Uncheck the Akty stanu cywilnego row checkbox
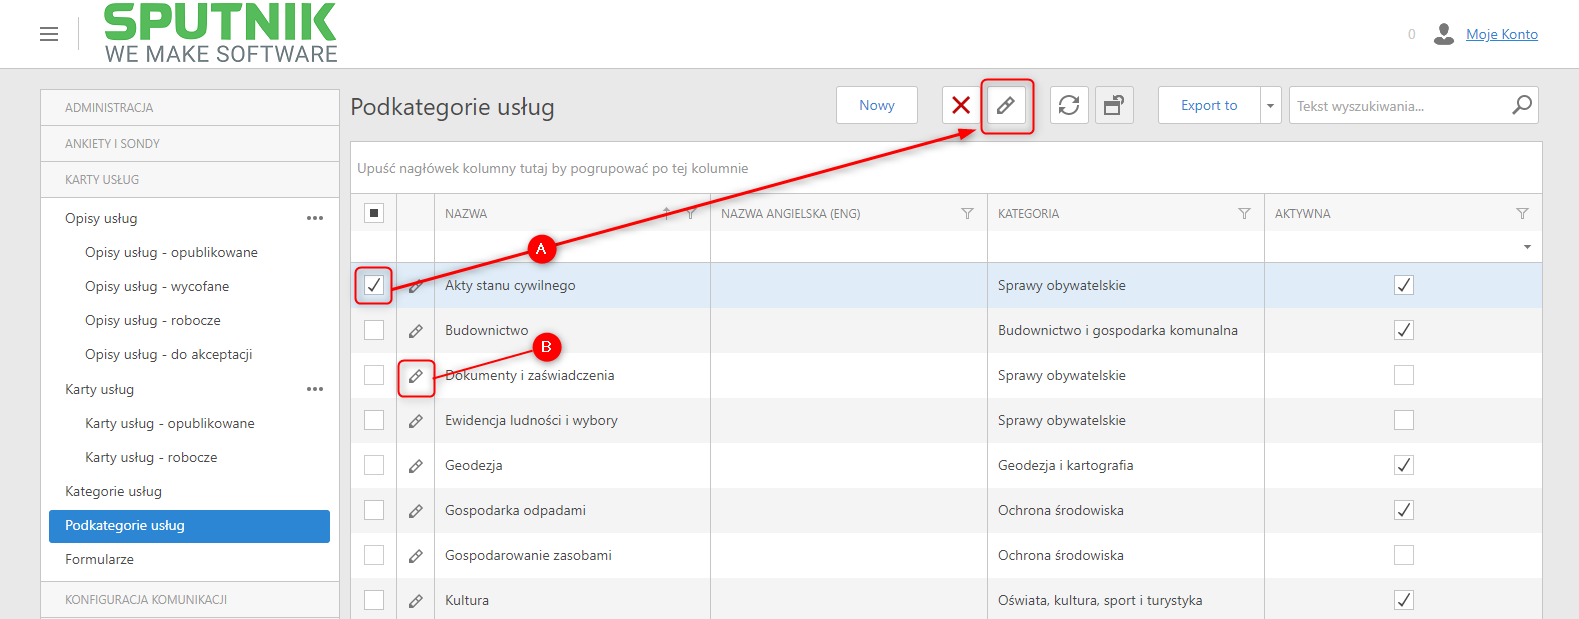The image size is (1579, 619). (x=374, y=285)
